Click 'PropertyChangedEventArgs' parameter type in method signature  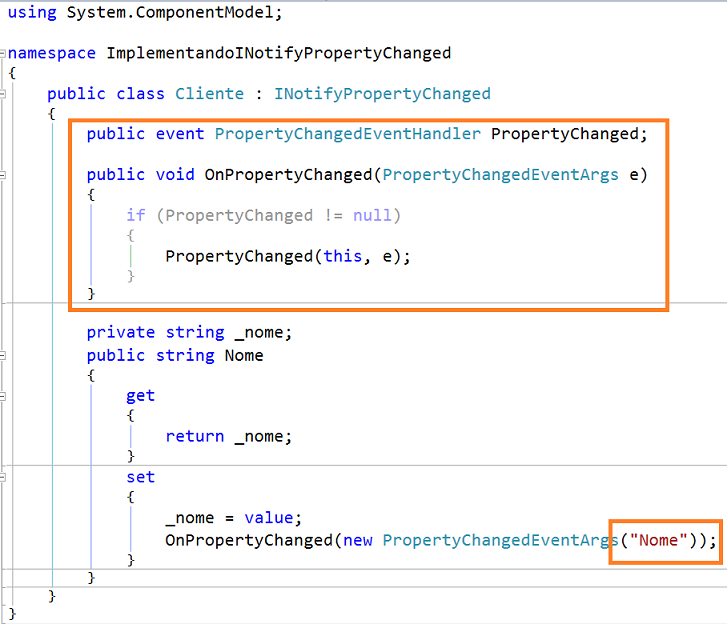pos(501,175)
